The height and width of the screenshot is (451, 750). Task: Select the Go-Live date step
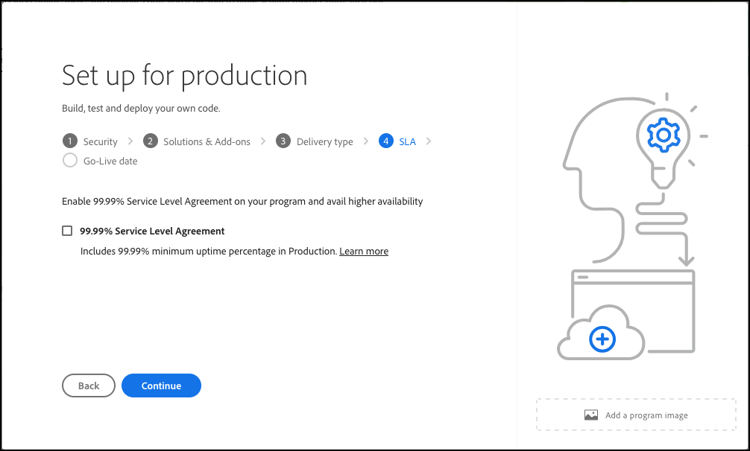tap(100, 161)
